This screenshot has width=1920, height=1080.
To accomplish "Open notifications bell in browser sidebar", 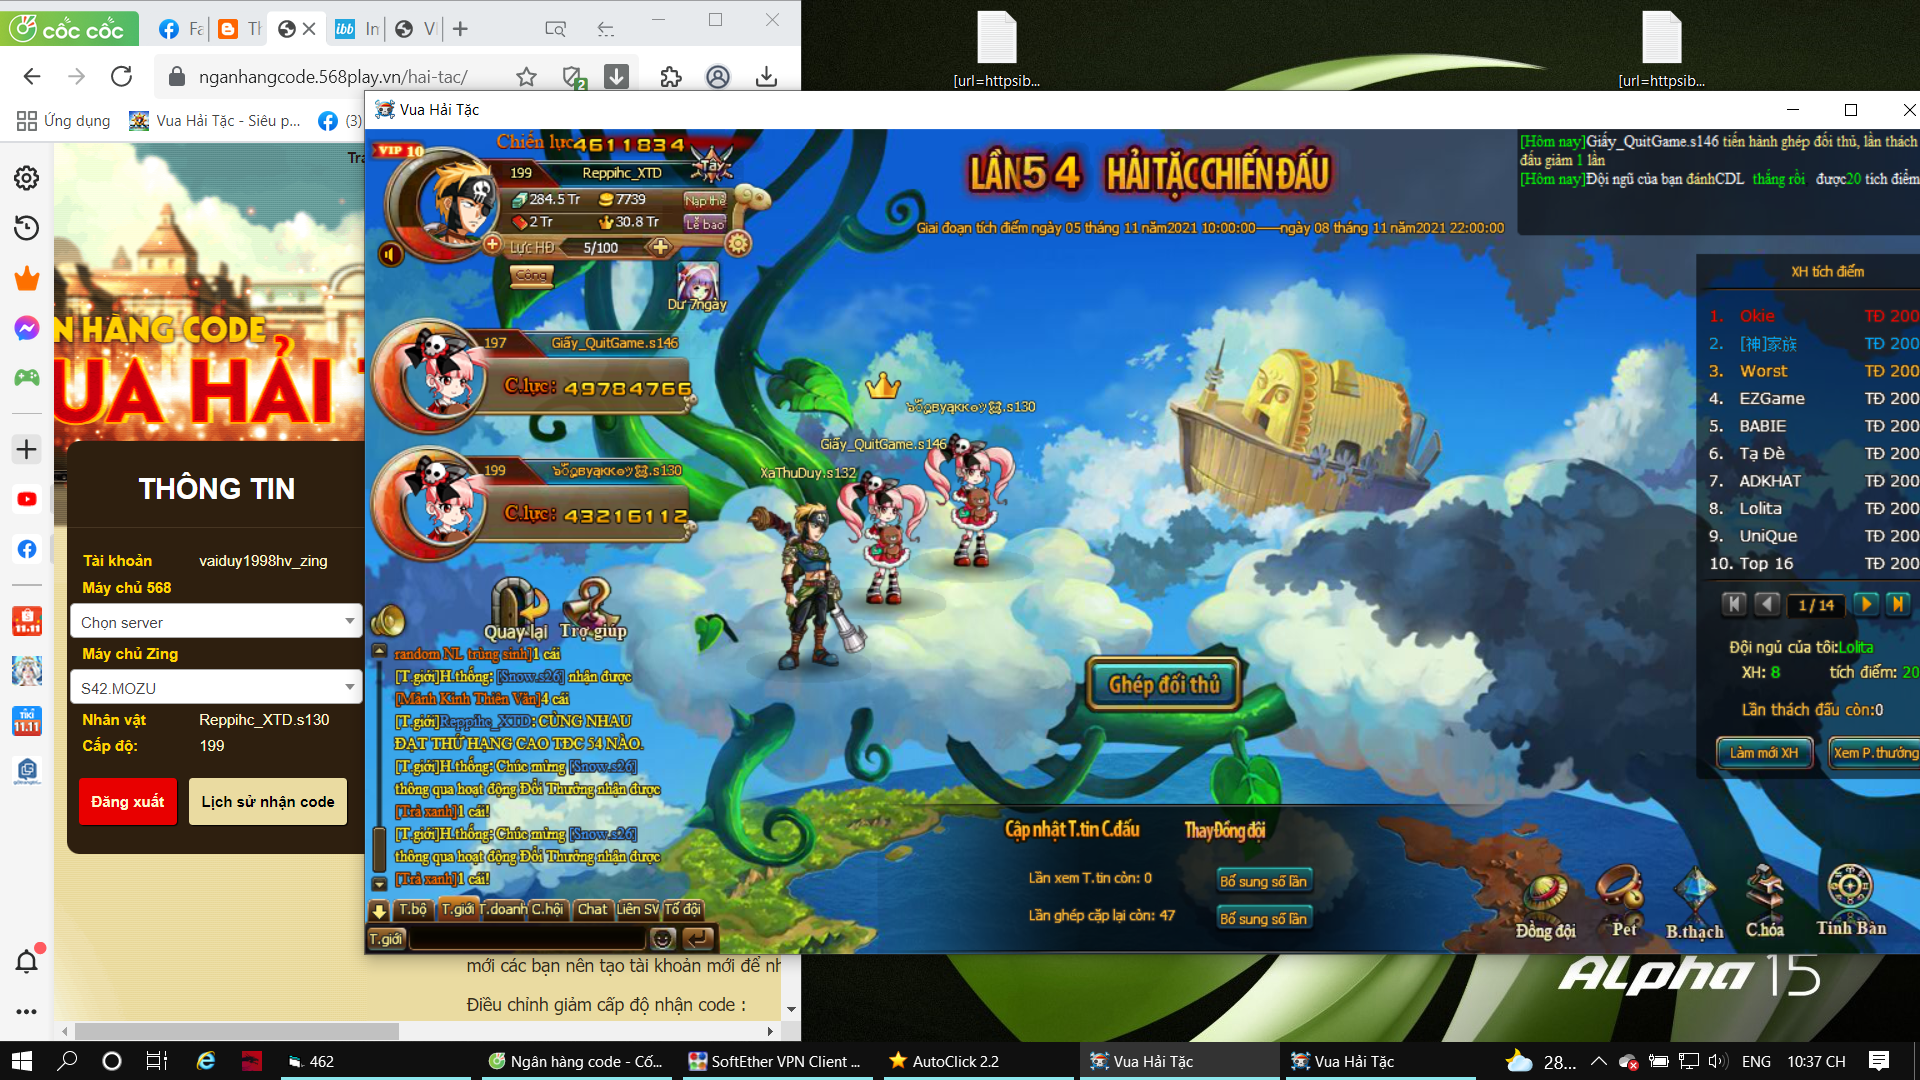I will click(27, 961).
